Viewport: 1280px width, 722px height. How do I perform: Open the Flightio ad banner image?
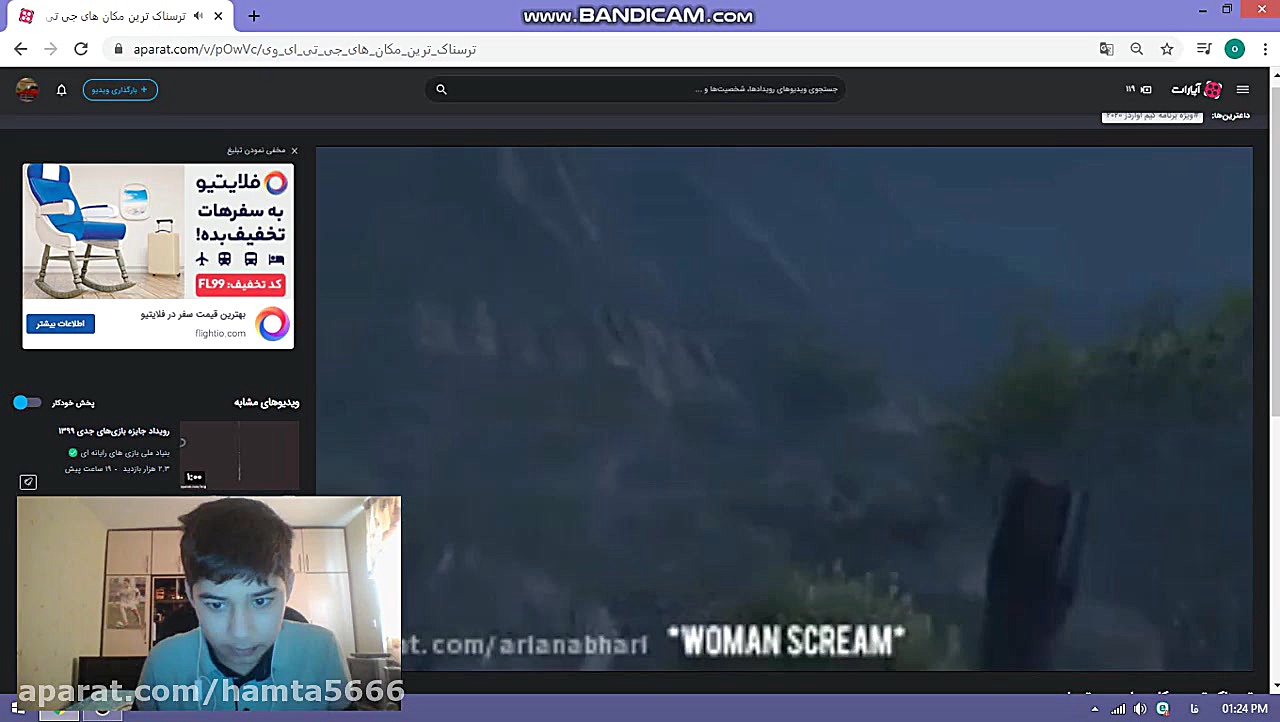click(x=158, y=231)
